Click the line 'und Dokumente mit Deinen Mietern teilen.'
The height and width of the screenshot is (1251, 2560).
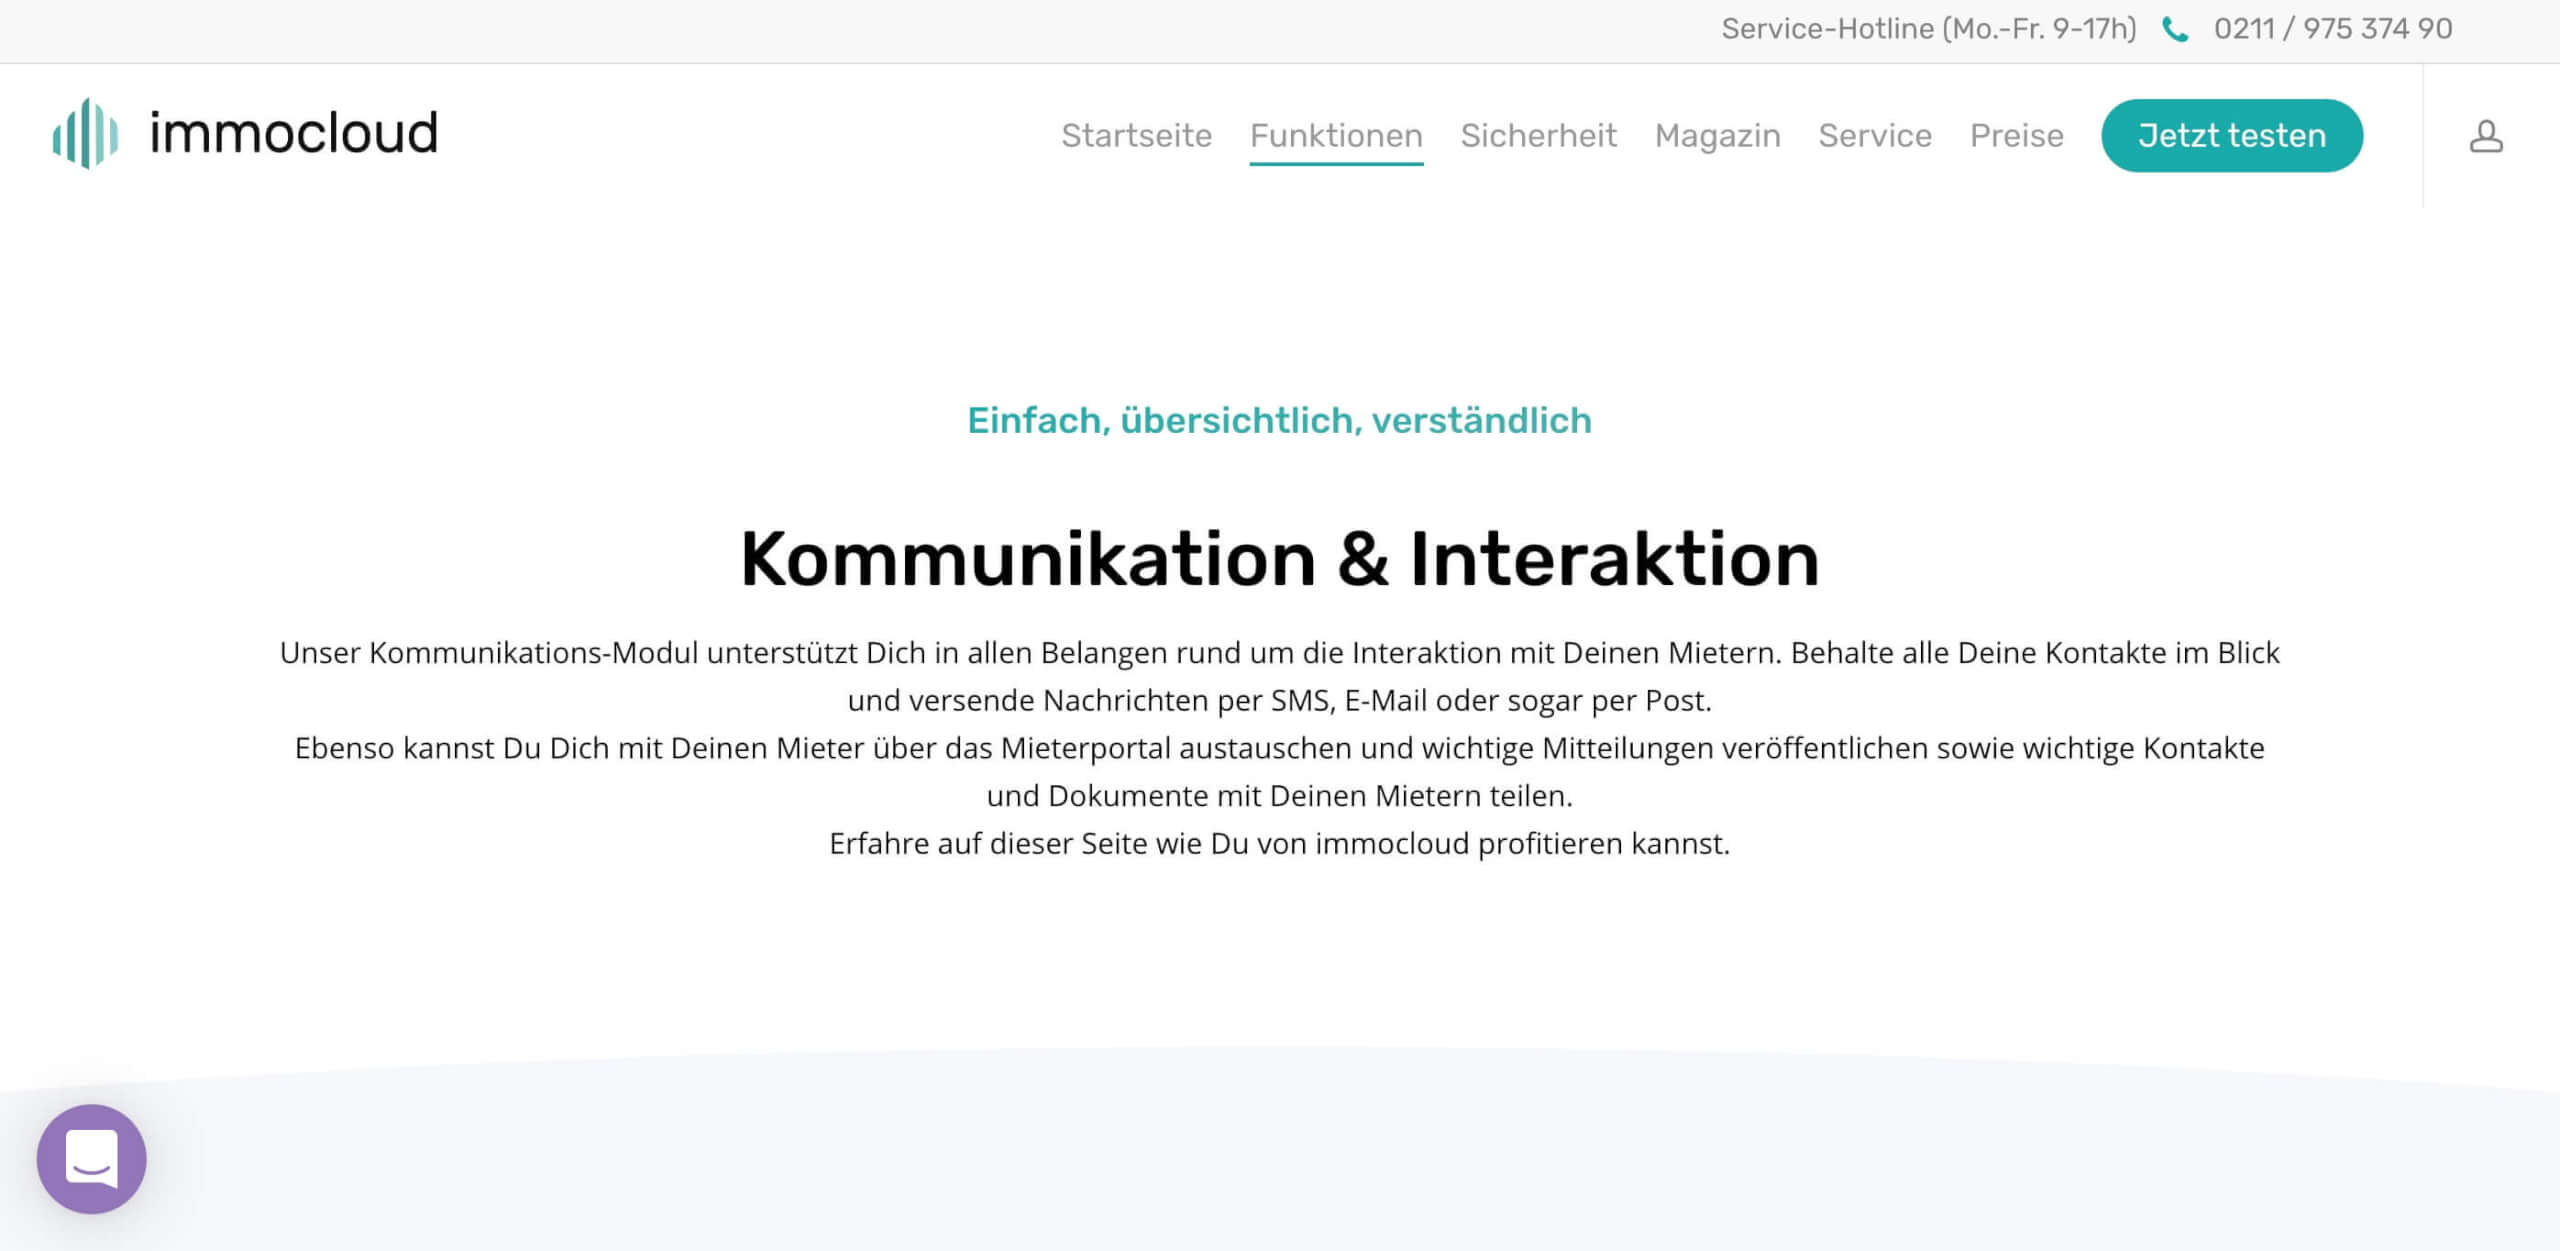1279,795
